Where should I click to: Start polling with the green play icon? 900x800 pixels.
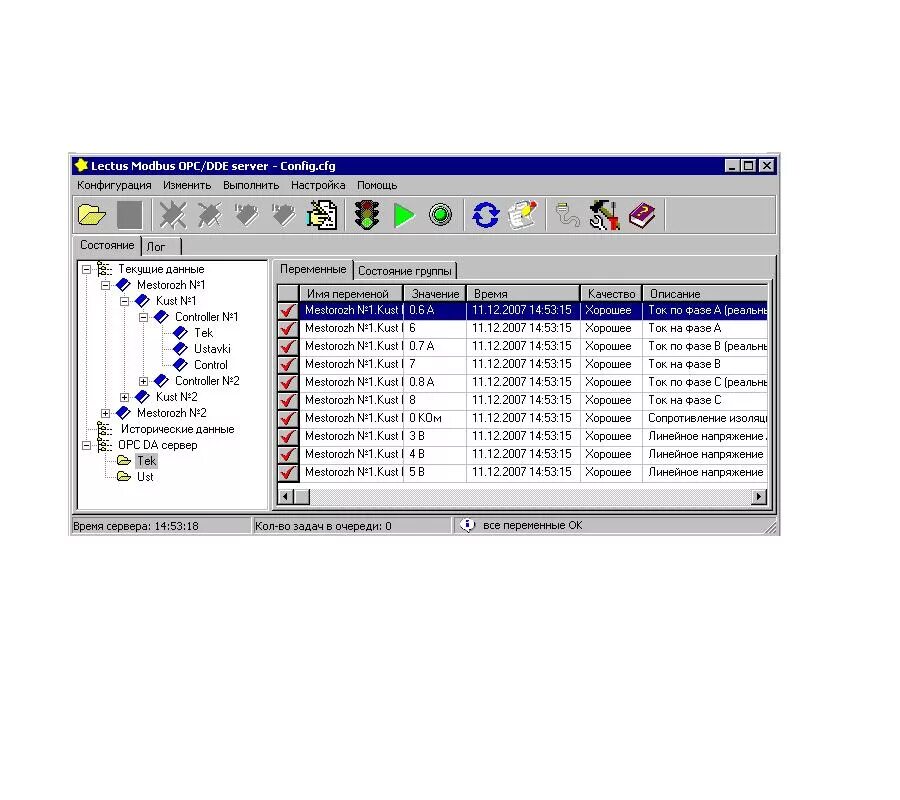click(404, 216)
